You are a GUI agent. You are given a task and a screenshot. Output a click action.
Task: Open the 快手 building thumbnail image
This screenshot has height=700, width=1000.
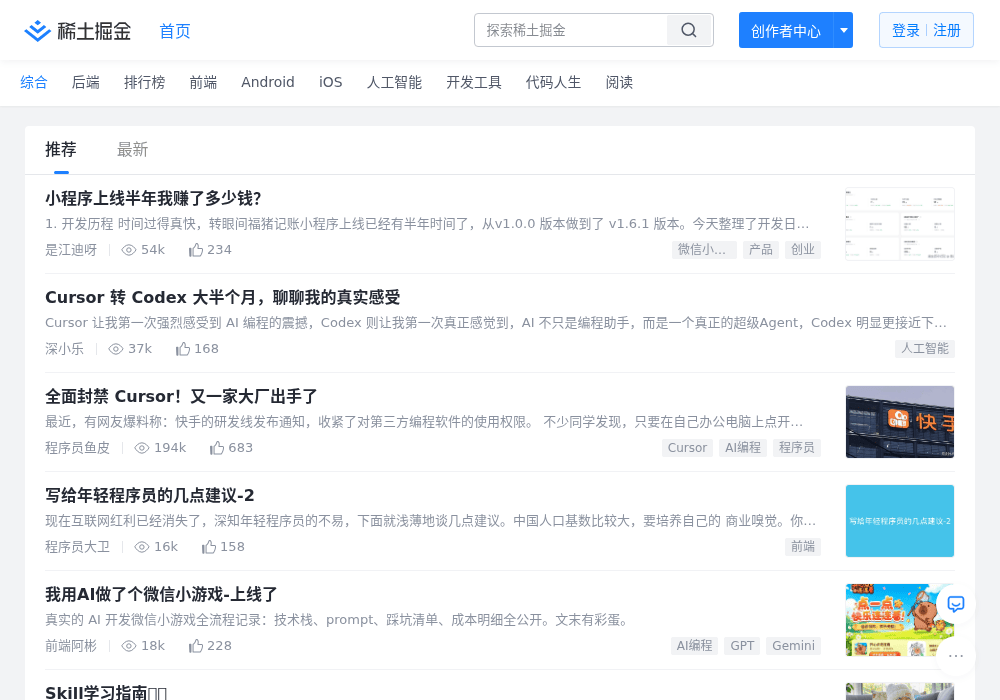(900, 422)
